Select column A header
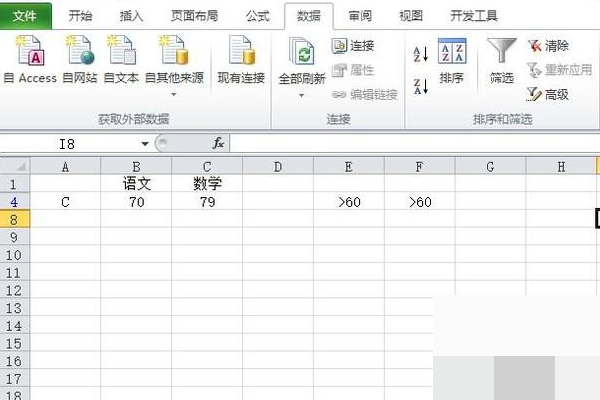600x400 pixels. click(65, 167)
